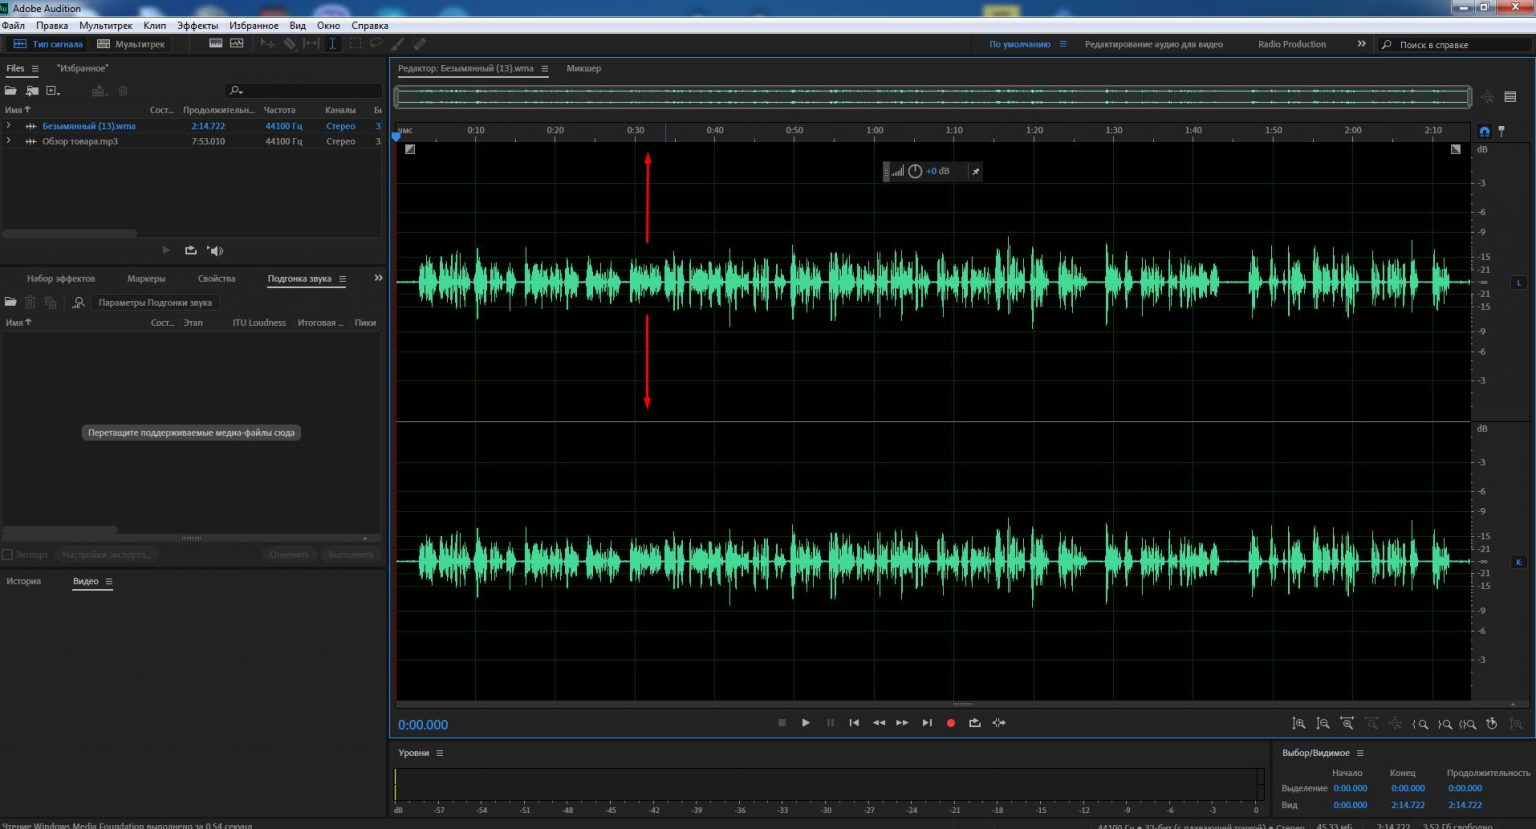Open the Свойства tab
This screenshot has height=829, width=1536.
pyautogui.click(x=217, y=279)
